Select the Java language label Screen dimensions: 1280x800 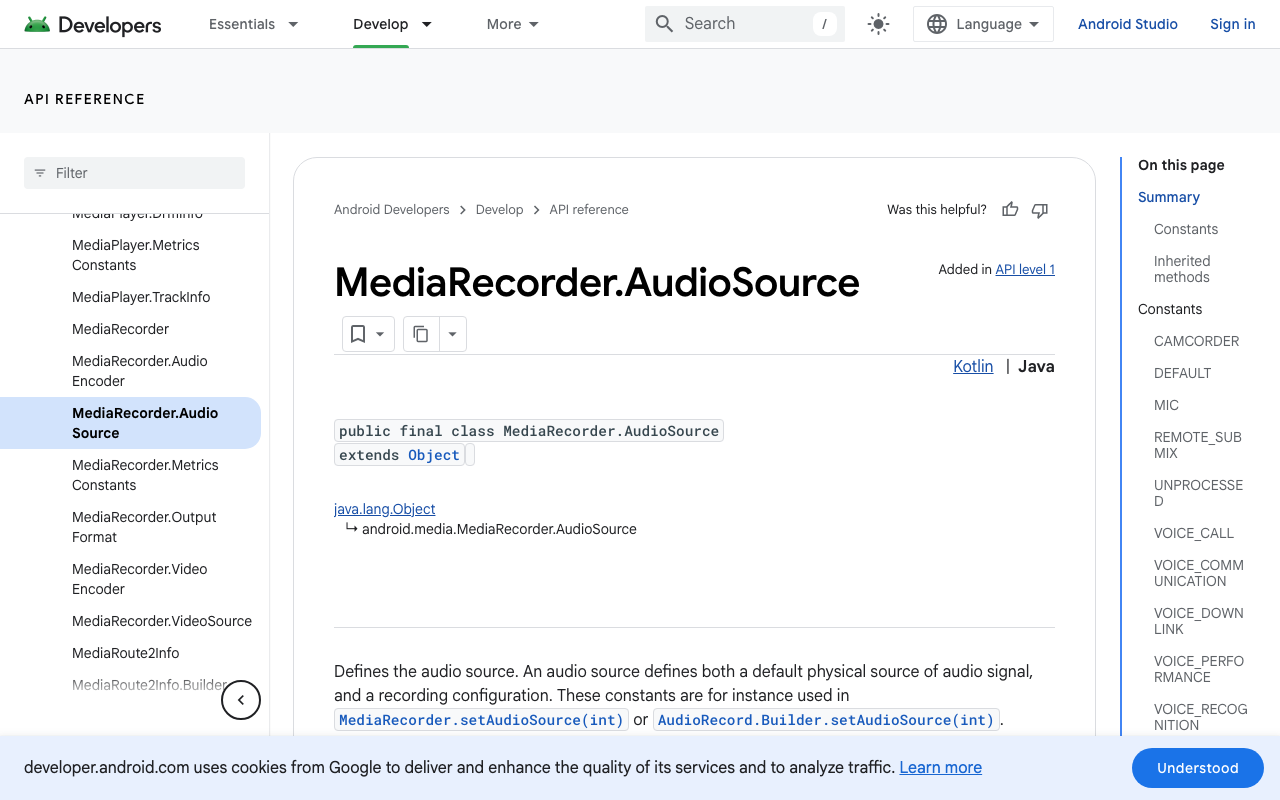coord(1036,366)
